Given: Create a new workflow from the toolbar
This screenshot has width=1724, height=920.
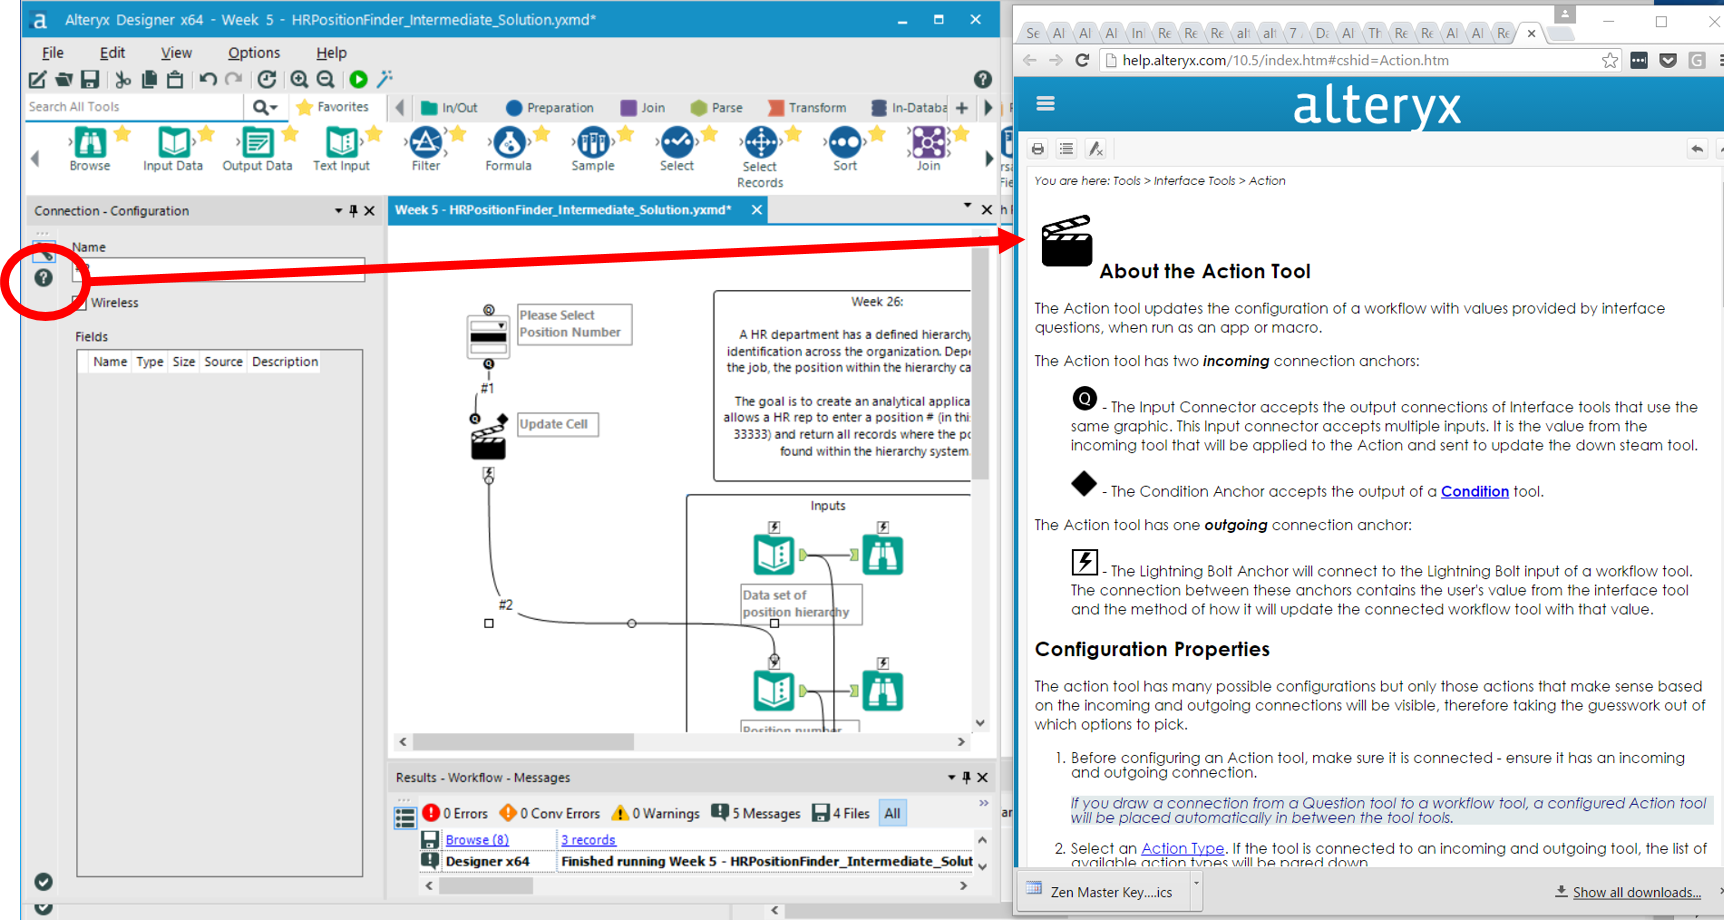Looking at the screenshot, I should [37, 79].
